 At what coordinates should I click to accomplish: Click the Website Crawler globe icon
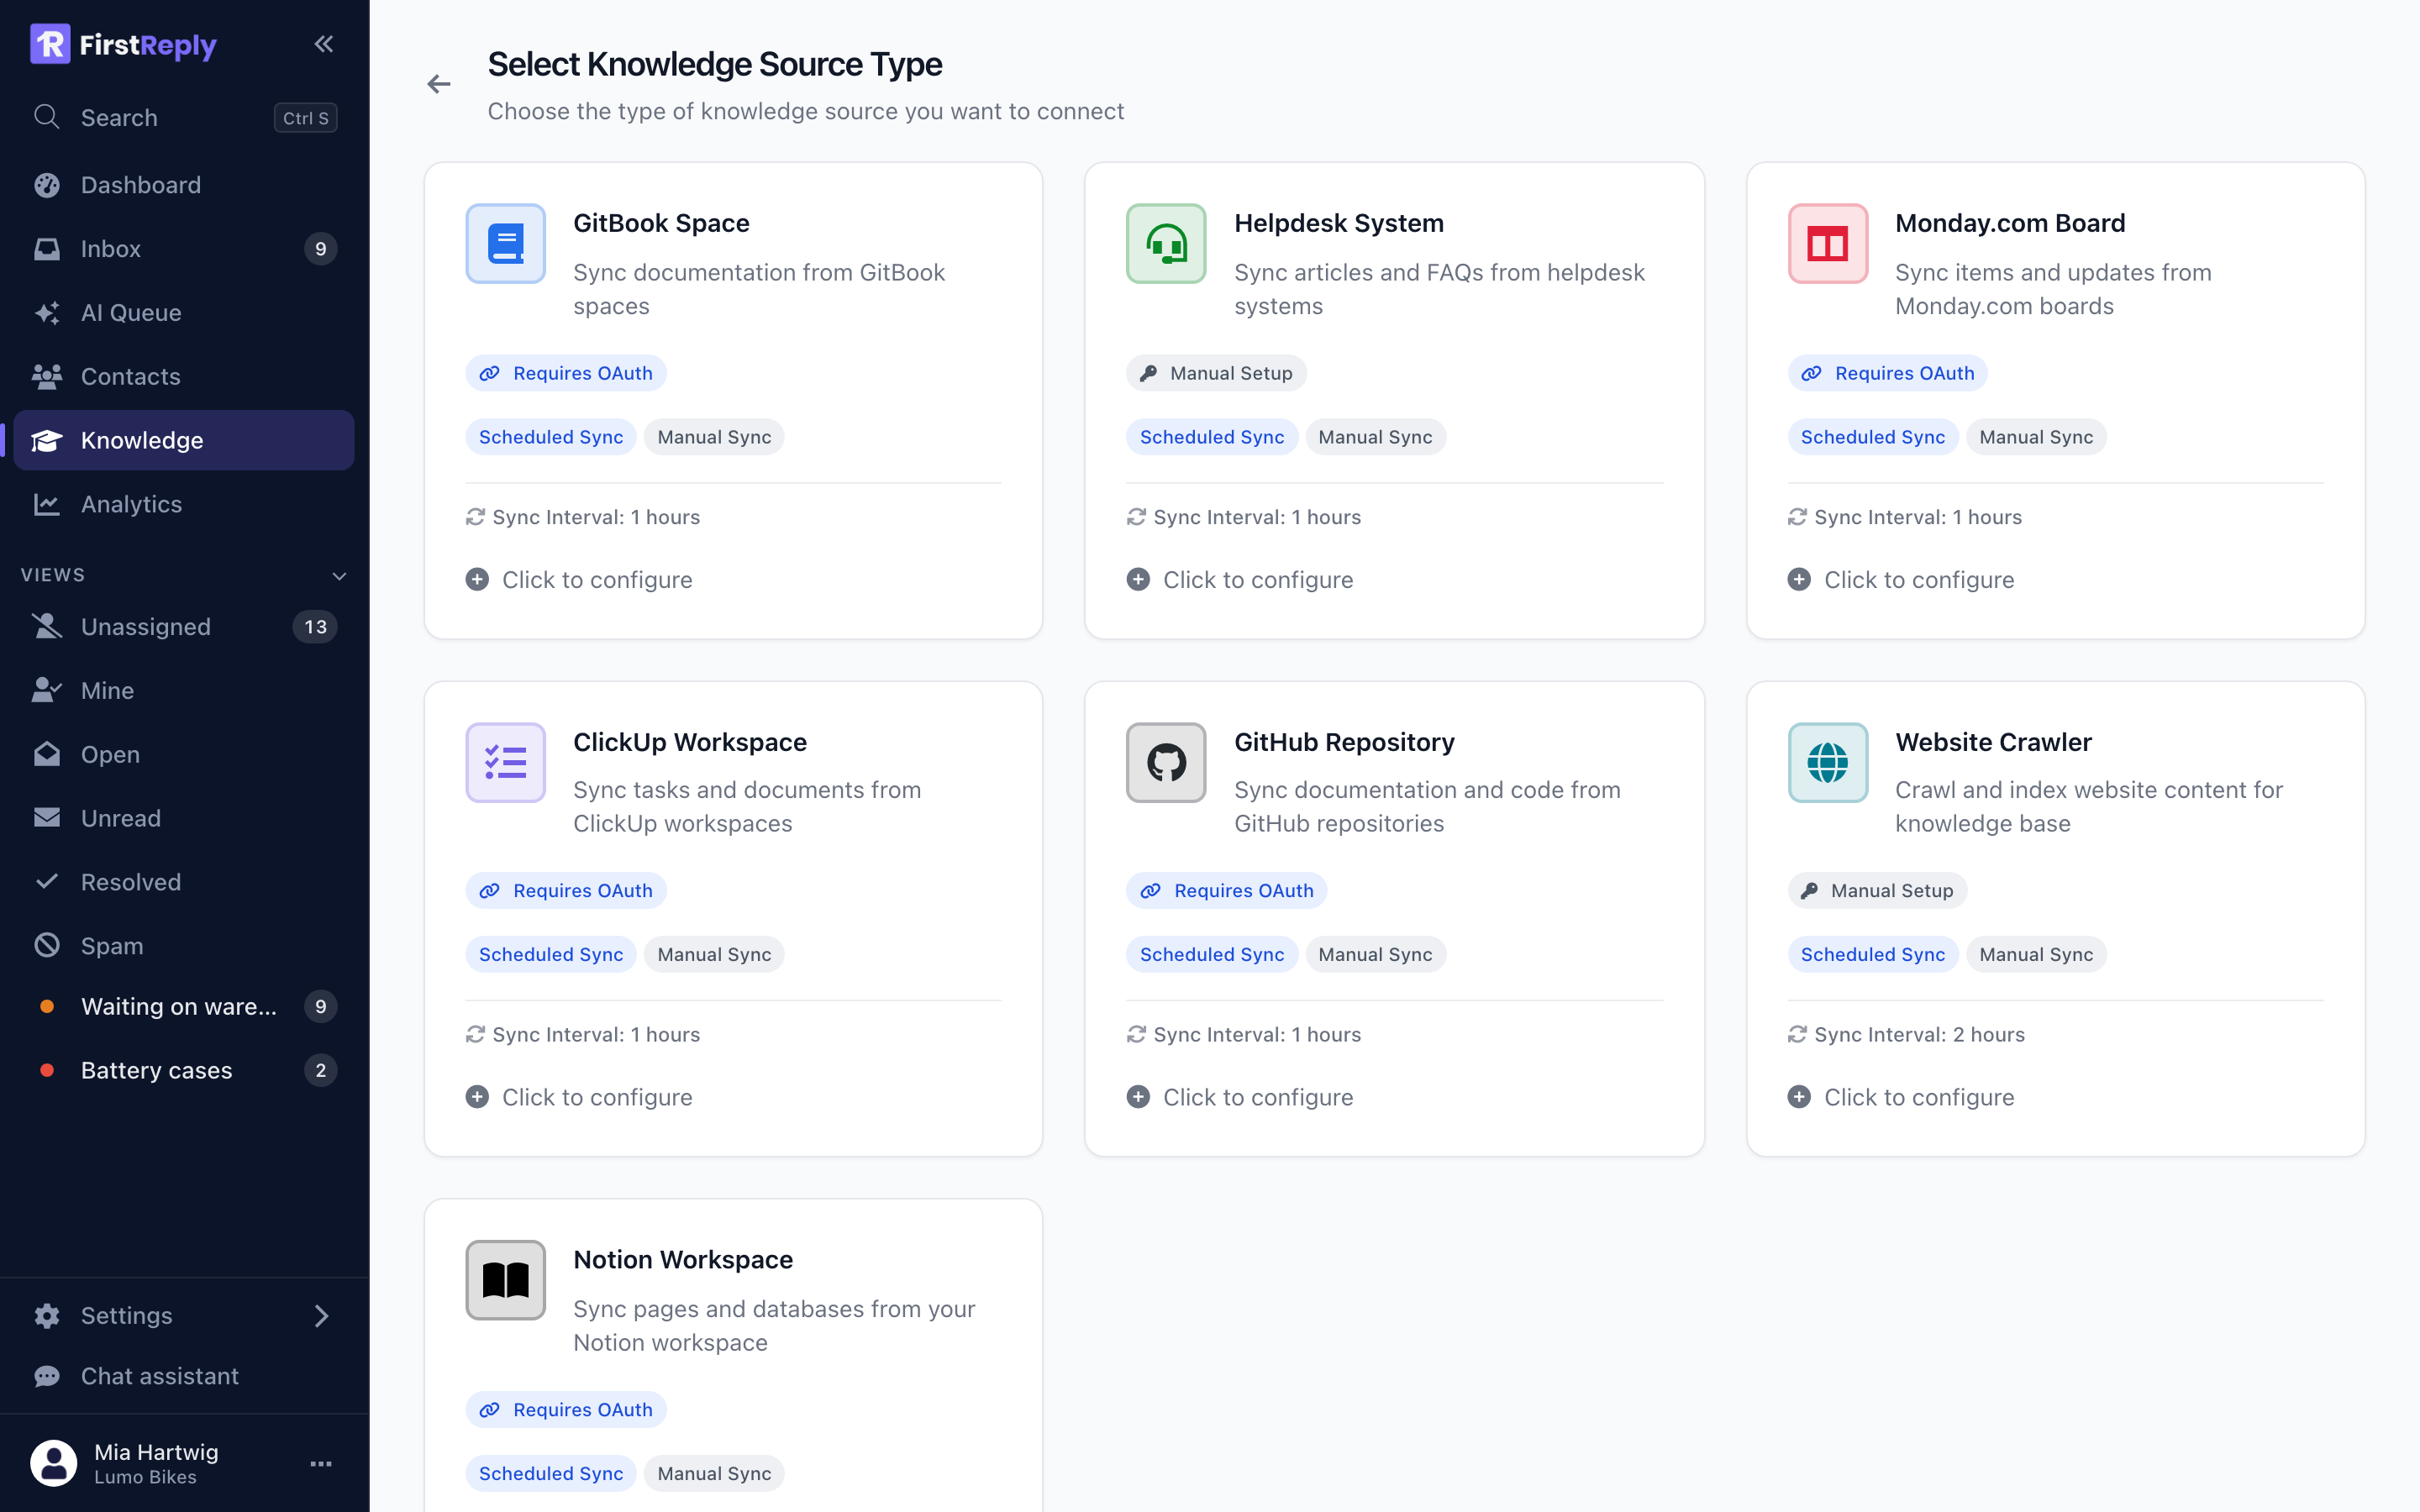pos(1828,762)
